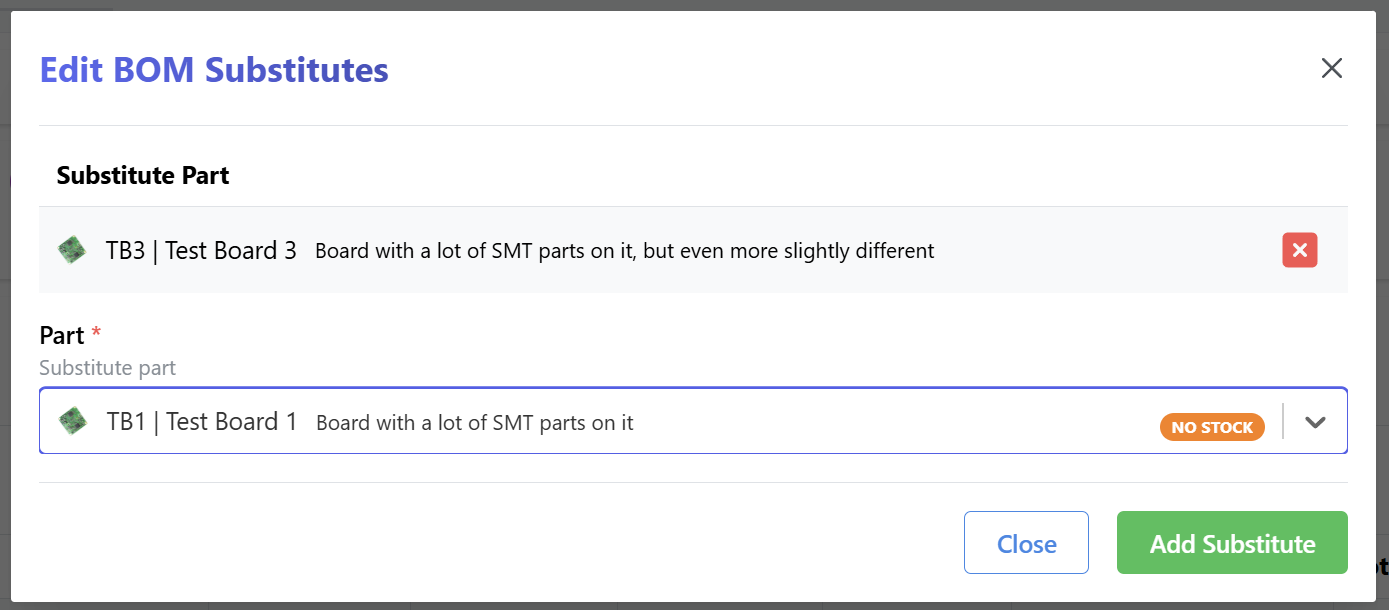Click the red required asterisk beside Part
Screen dimensions: 1389x610
coord(96,332)
